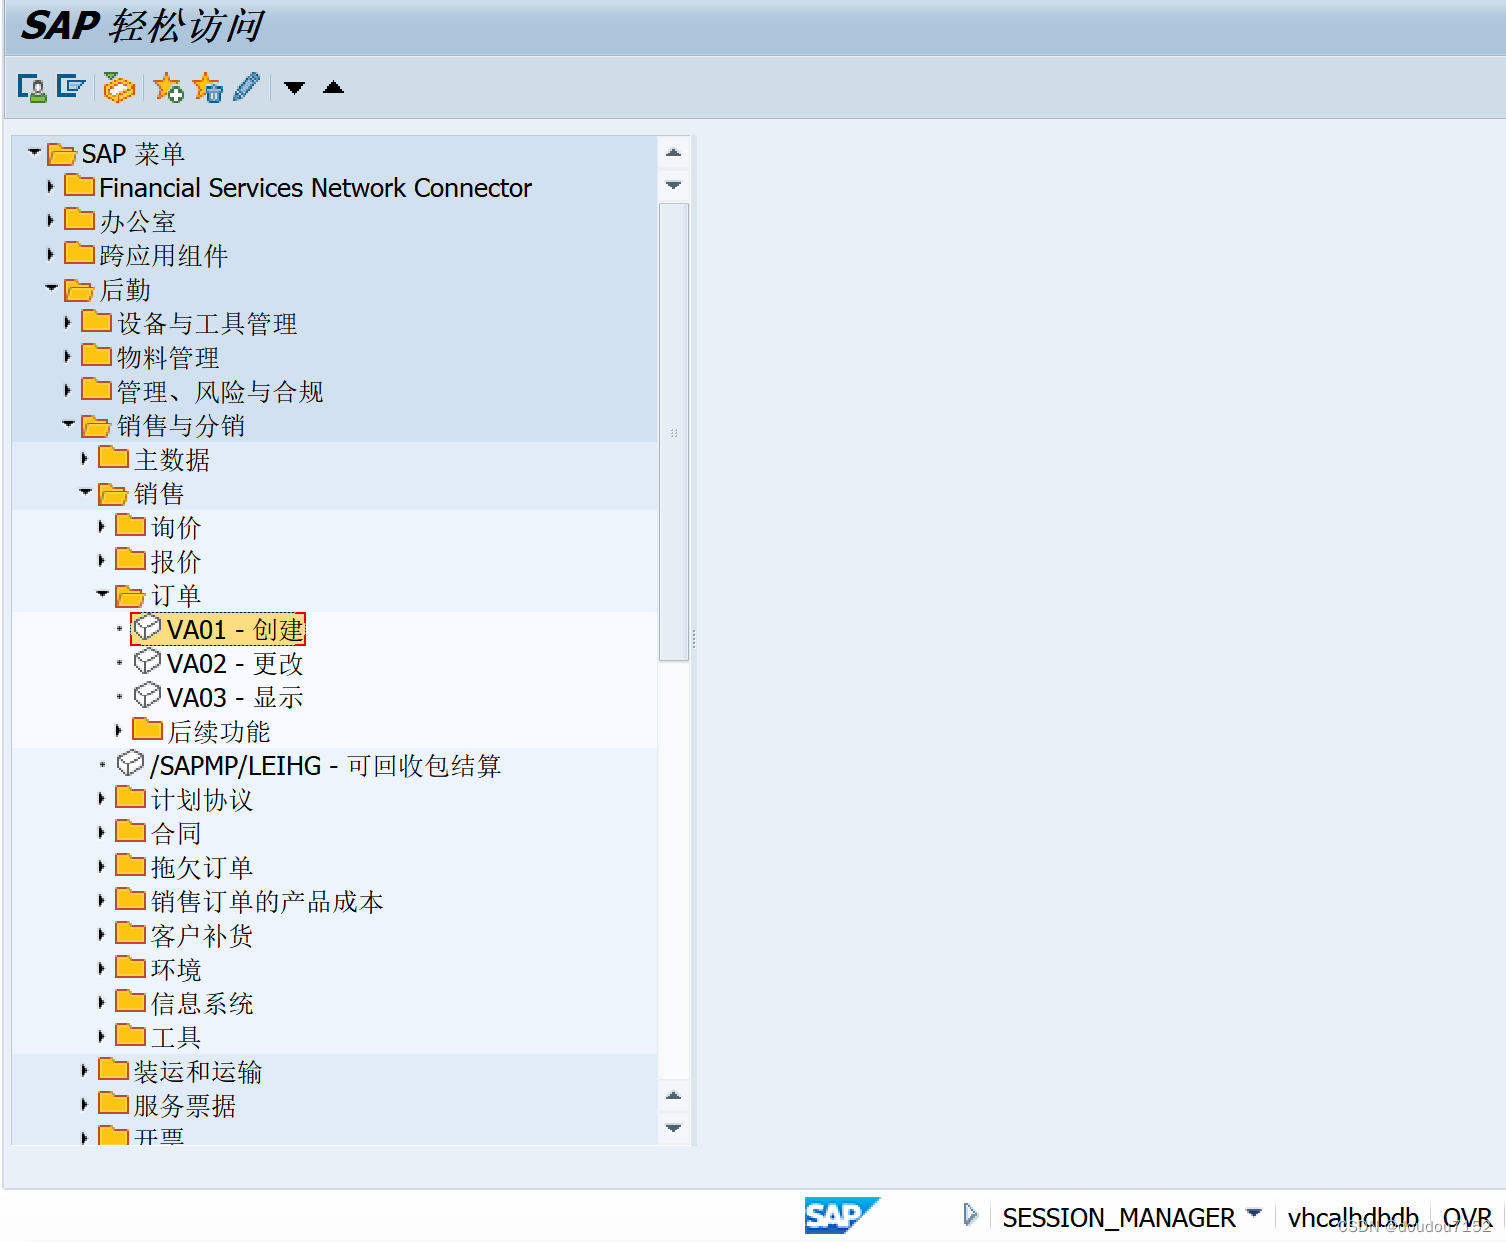Image resolution: width=1506 pixels, height=1242 pixels.
Task: Expand the 后续功能 folder
Action: point(119,729)
